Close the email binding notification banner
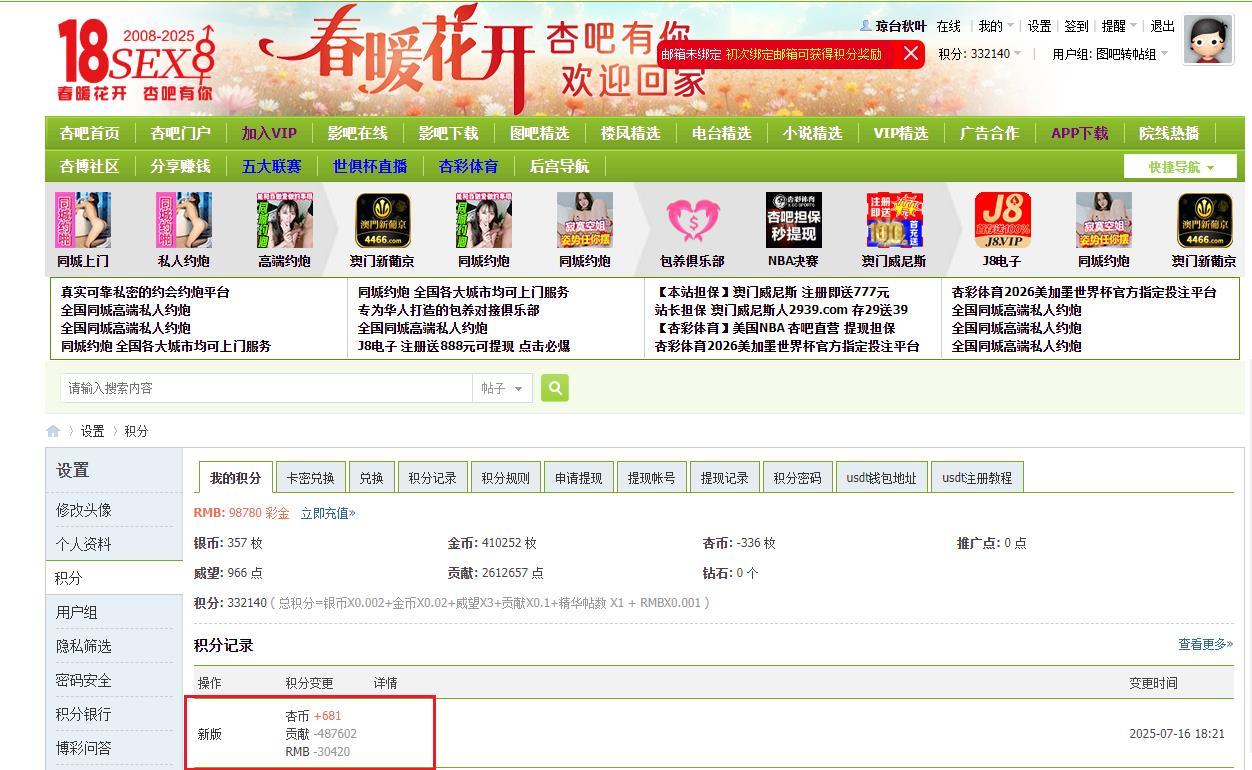The height and width of the screenshot is (770, 1252). (x=910, y=54)
